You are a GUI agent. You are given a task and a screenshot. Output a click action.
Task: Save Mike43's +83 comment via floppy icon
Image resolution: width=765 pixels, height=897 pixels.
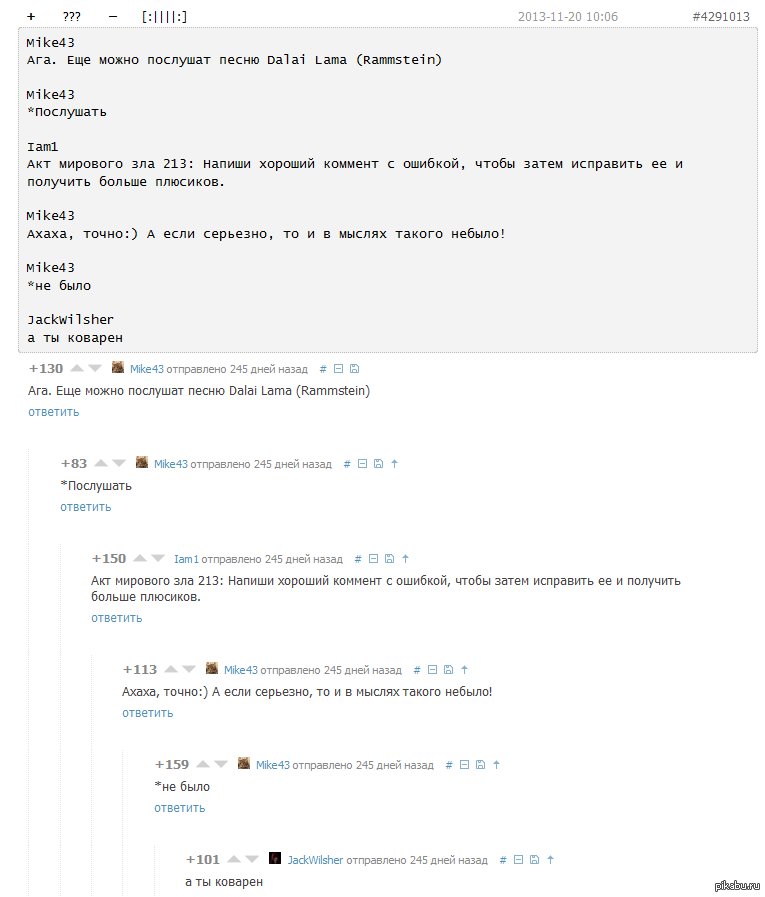pyautogui.click(x=378, y=464)
